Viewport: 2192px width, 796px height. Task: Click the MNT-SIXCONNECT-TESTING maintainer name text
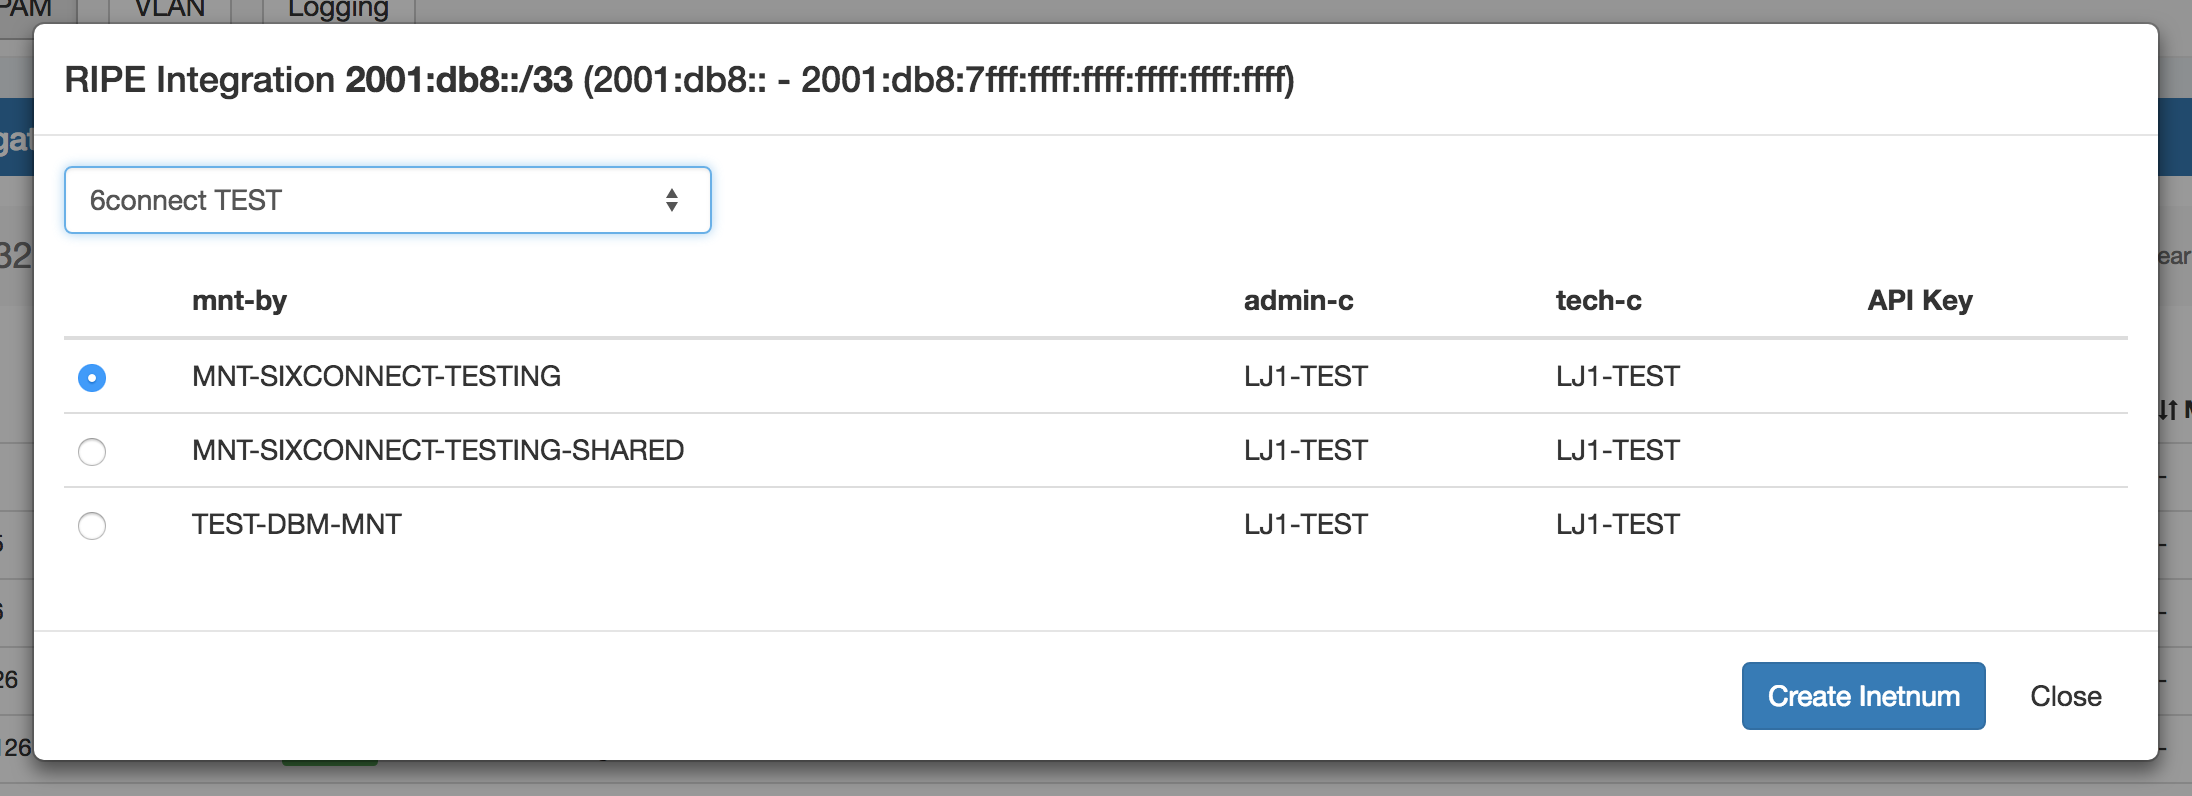(x=376, y=376)
